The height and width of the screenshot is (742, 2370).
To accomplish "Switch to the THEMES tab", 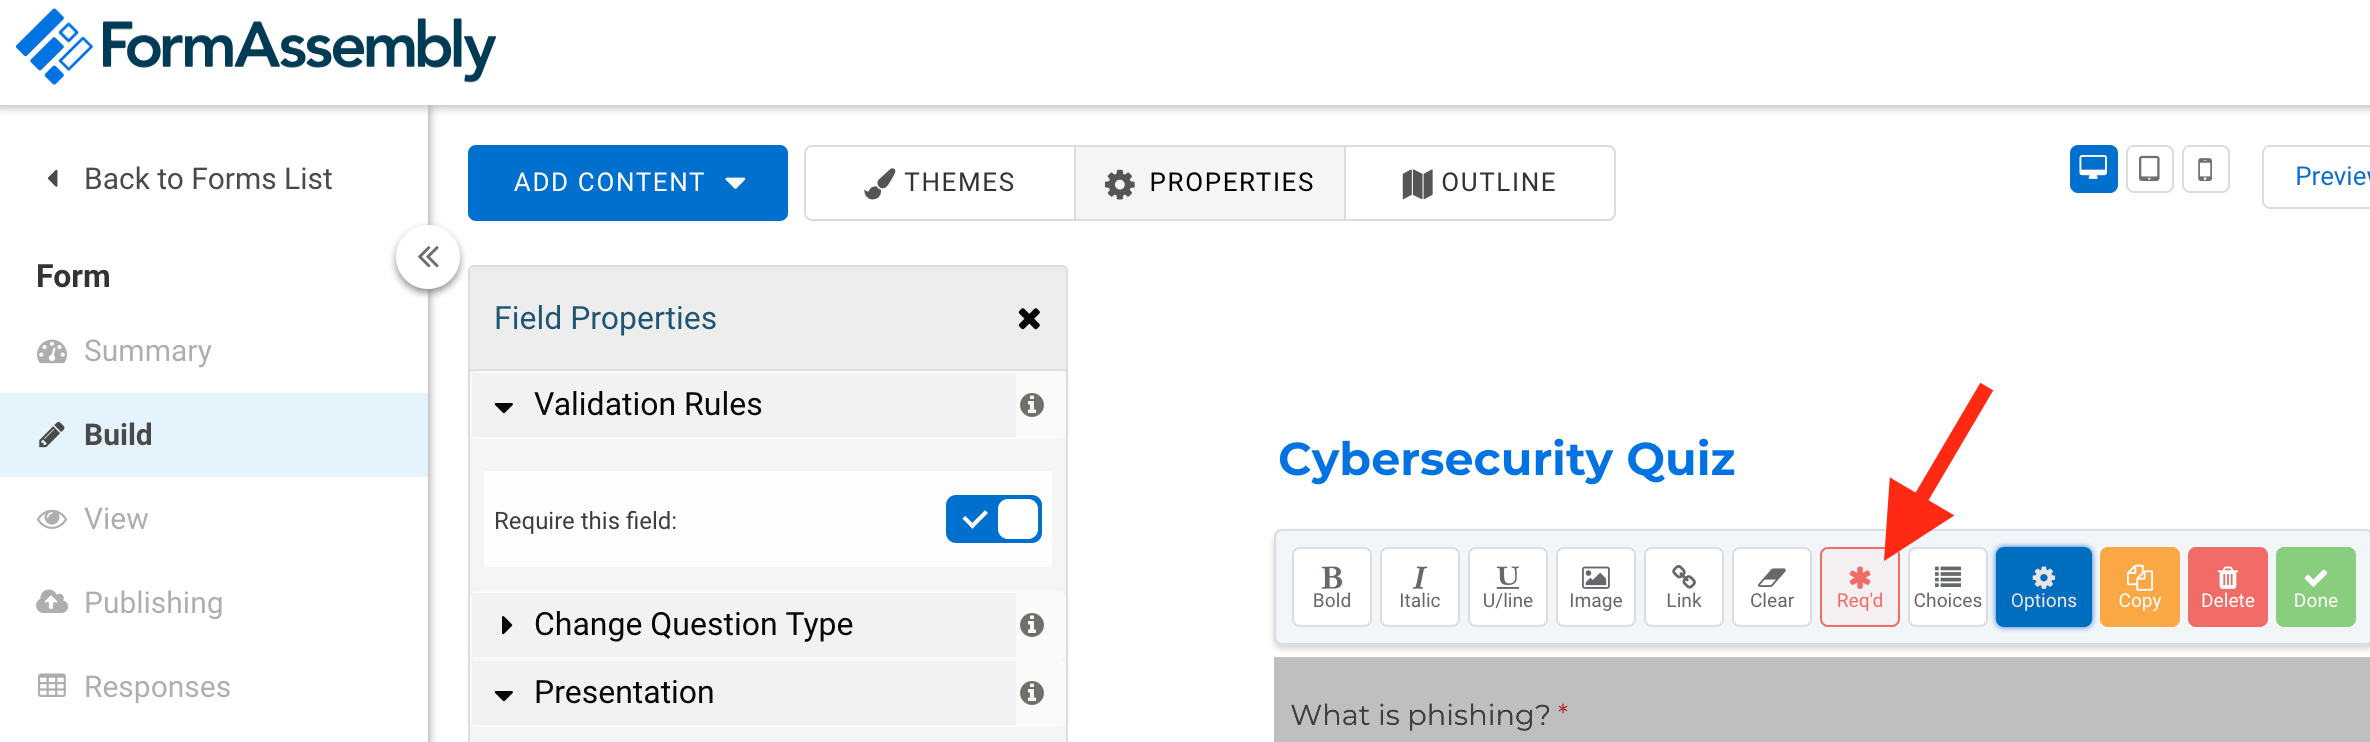I will [939, 182].
